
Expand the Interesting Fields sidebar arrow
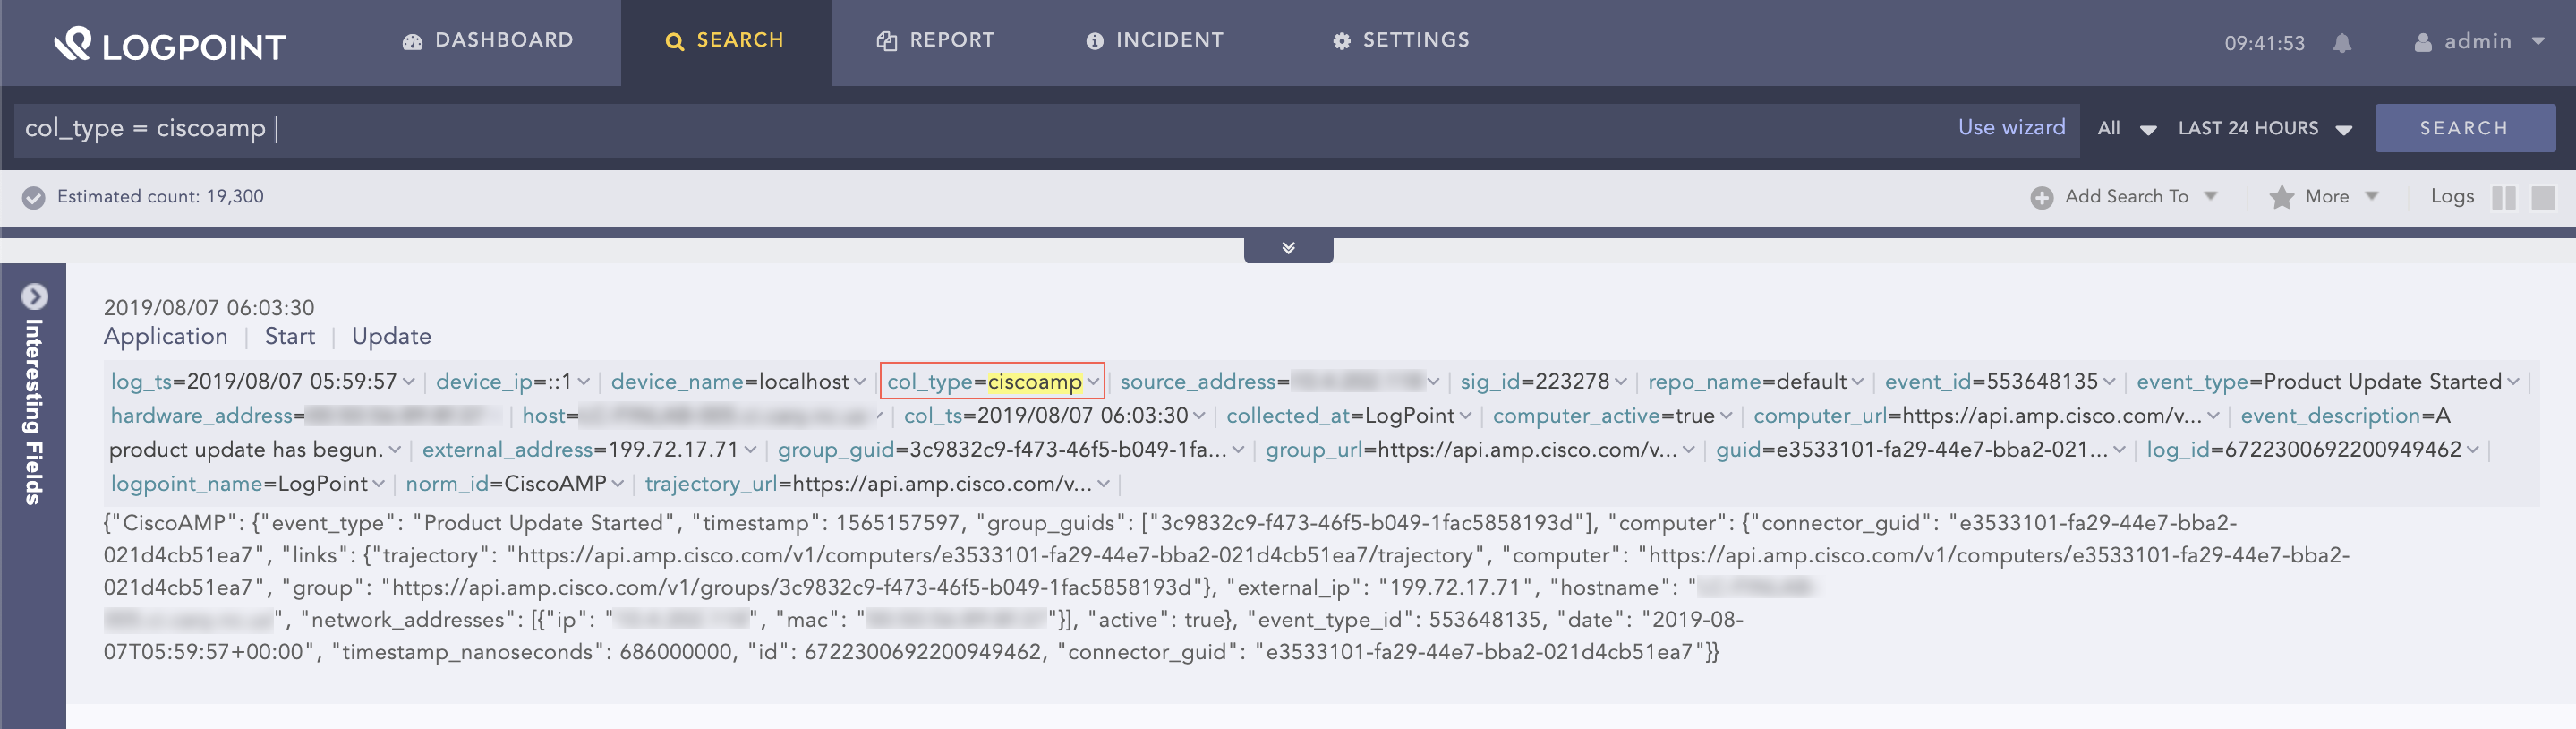(x=34, y=297)
